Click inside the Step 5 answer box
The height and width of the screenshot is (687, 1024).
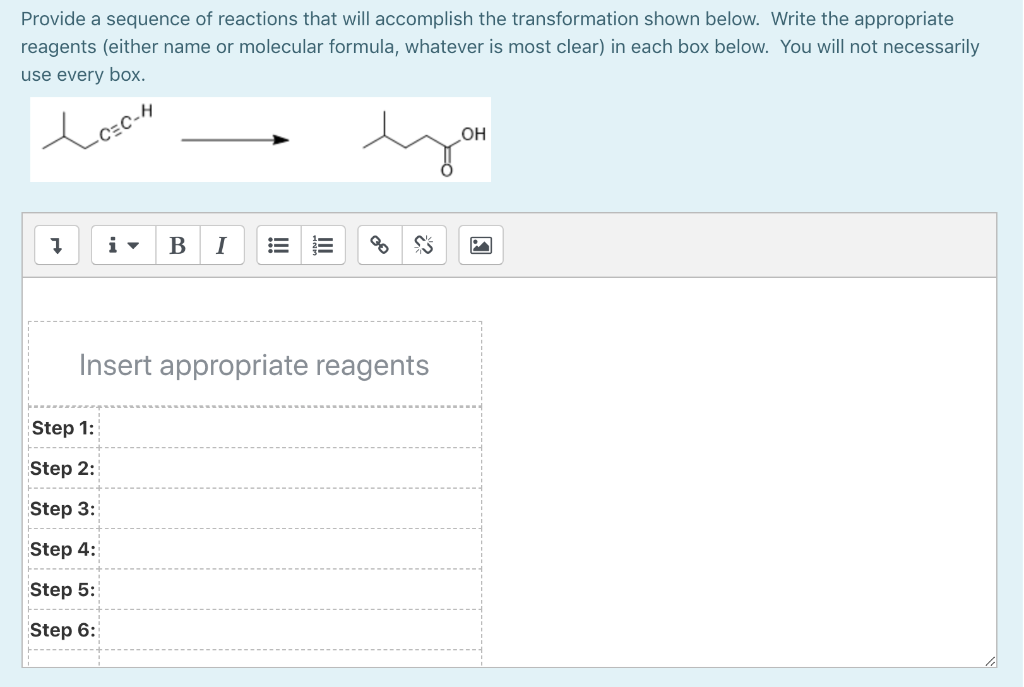290,589
